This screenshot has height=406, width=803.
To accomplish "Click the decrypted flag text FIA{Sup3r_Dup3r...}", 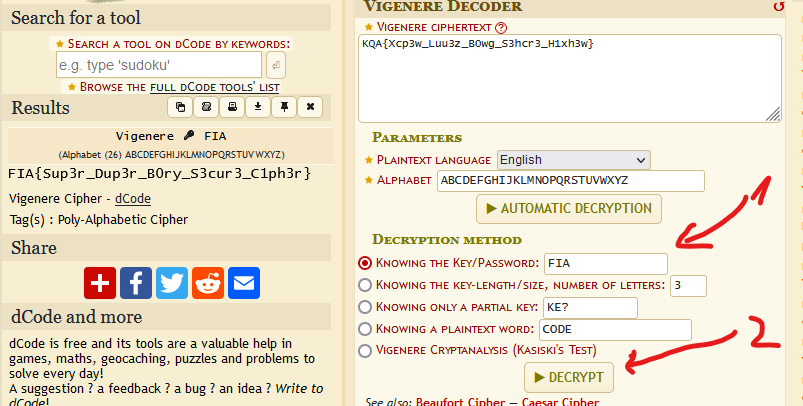I will coord(160,174).
